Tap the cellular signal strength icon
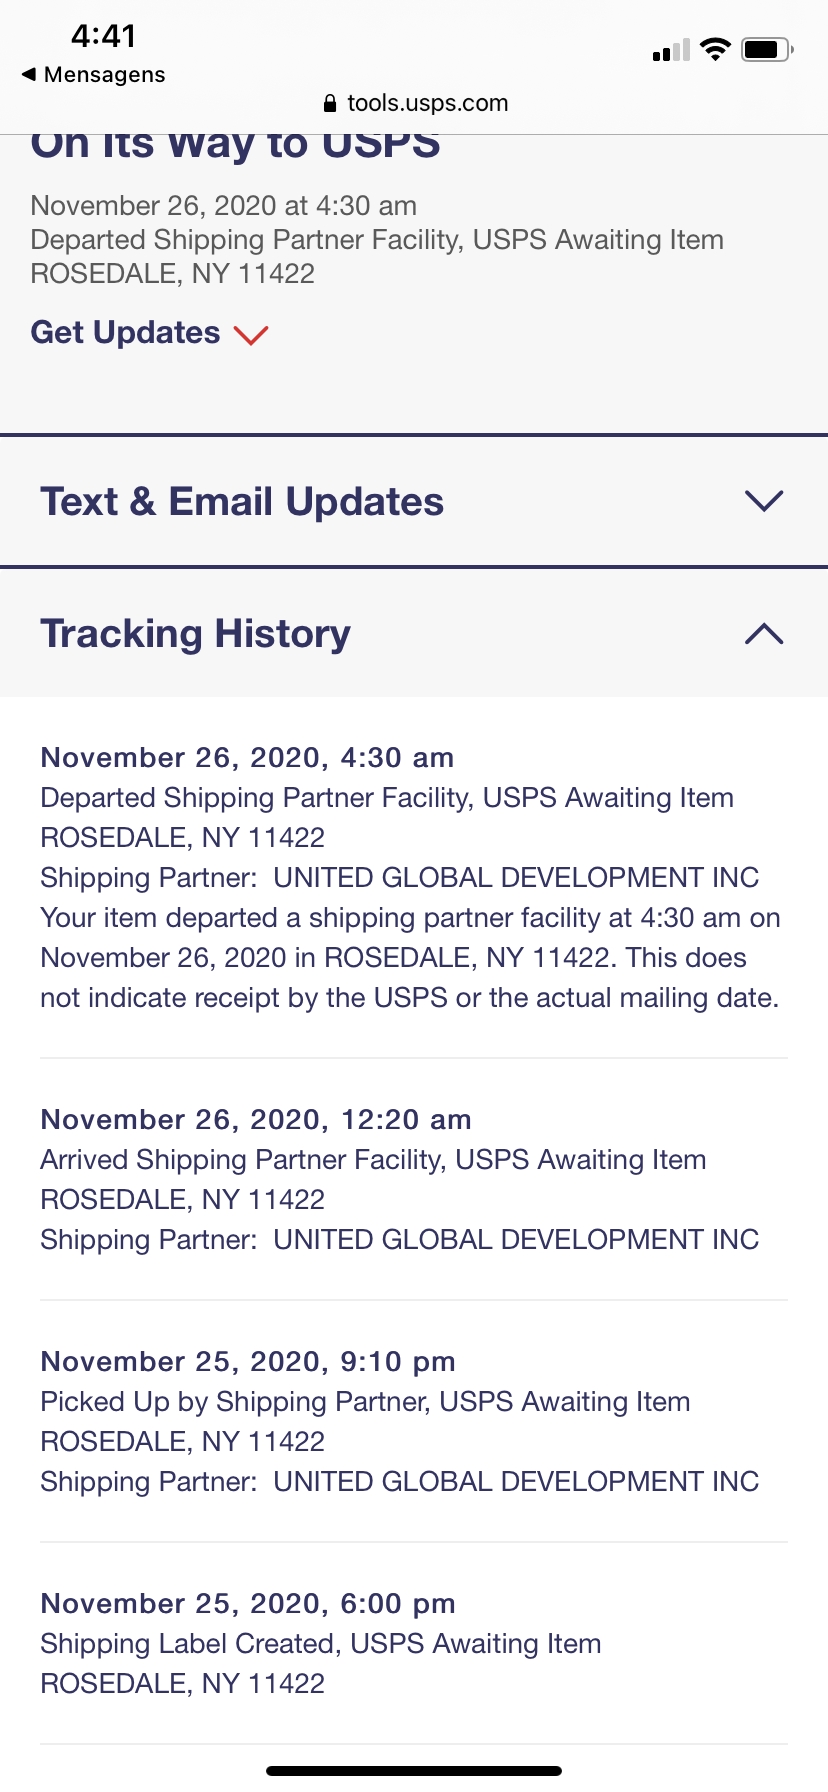The width and height of the screenshot is (828, 1792). (671, 50)
